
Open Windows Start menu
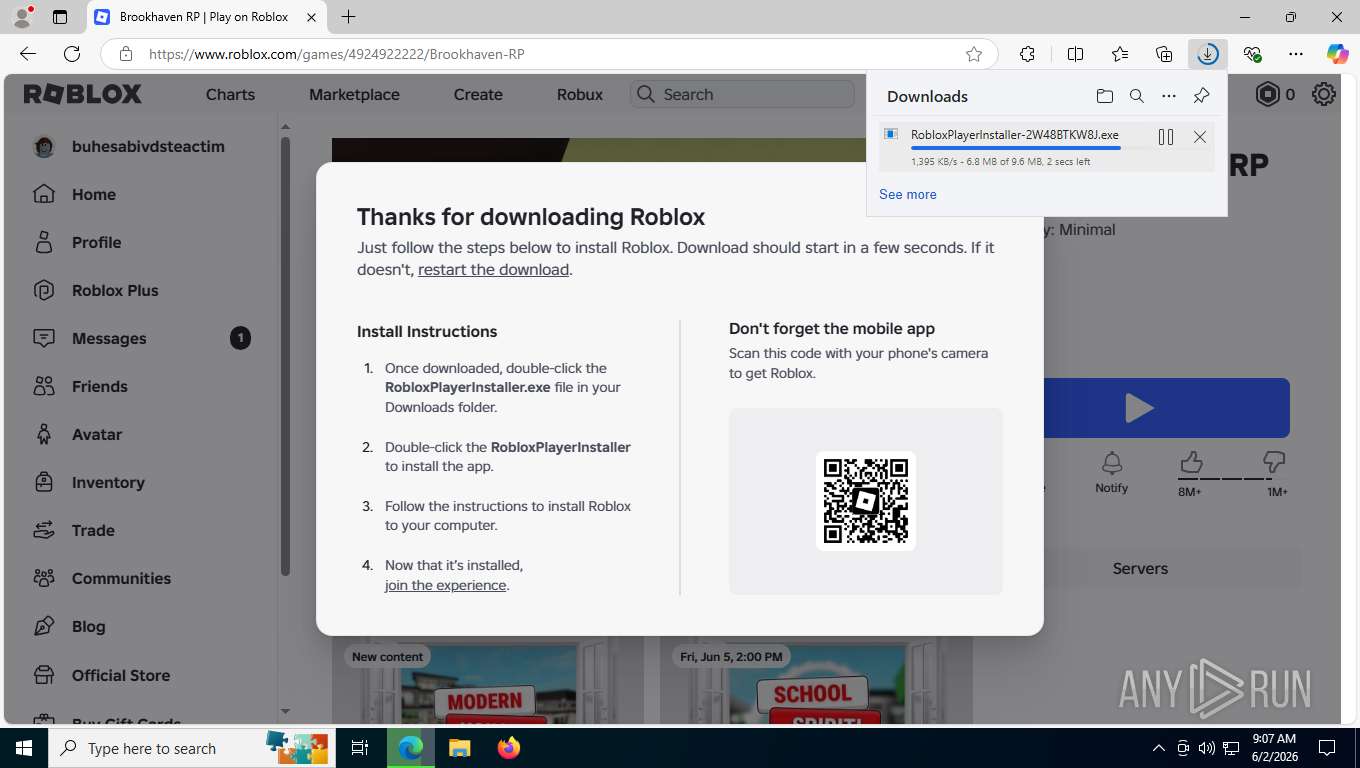coord(23,748)
